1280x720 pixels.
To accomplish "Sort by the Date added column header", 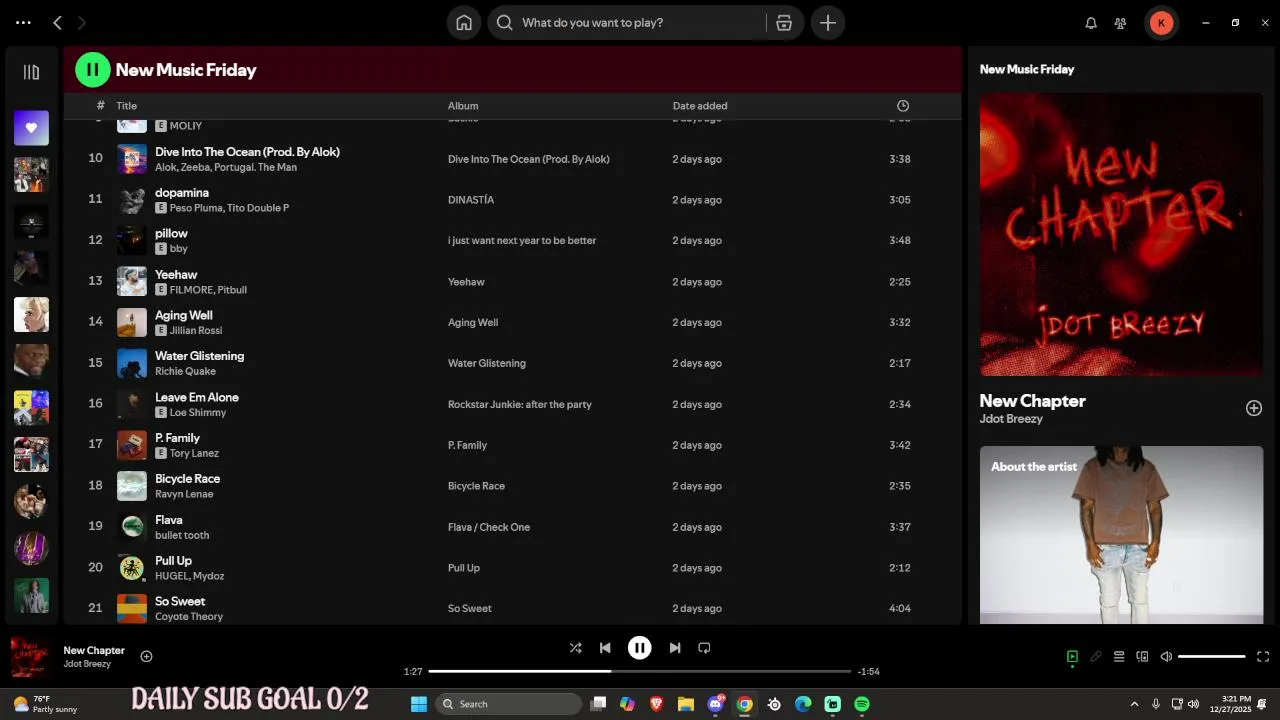I will point(700,106).
